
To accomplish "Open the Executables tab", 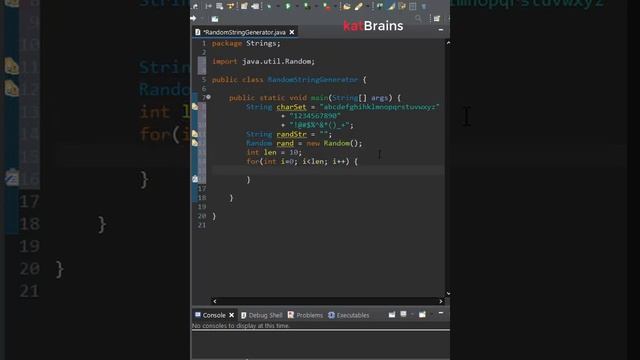I will tap(349, 315).
